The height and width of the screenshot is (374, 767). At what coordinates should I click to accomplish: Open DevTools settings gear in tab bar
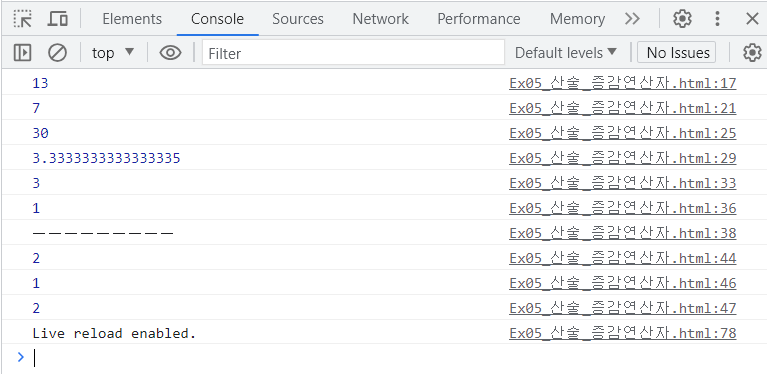(682, 19)
